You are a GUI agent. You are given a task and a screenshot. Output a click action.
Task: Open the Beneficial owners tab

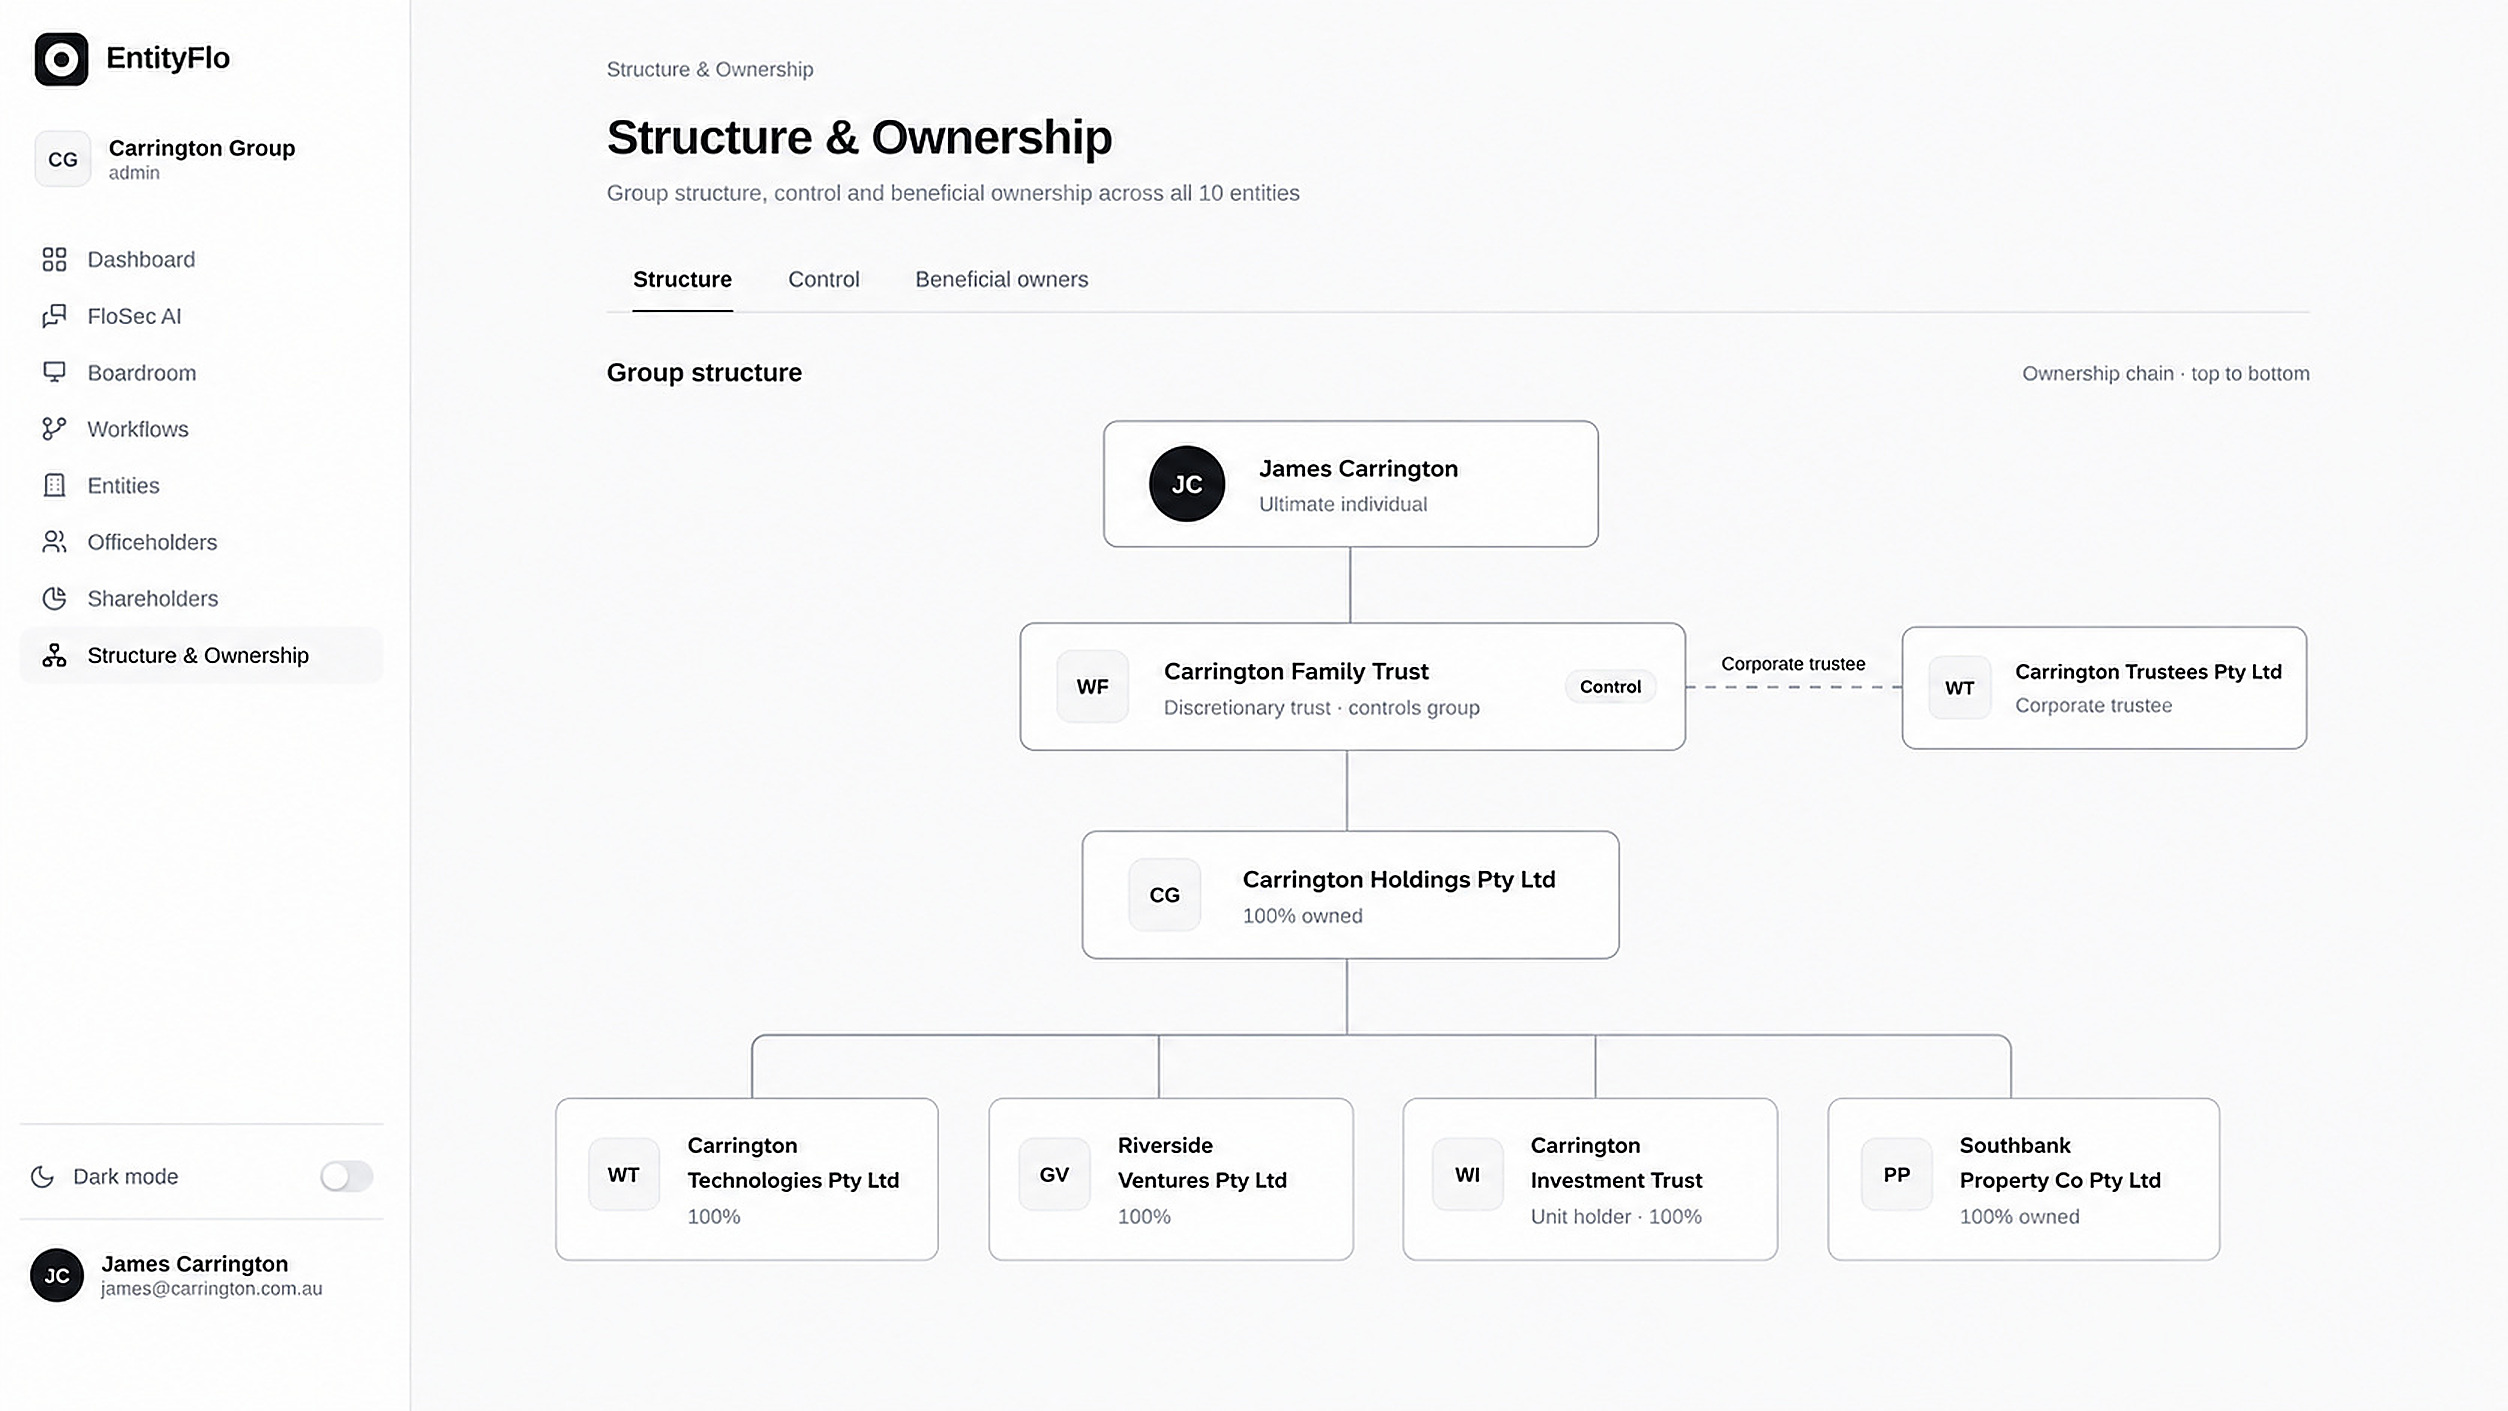1002,280
